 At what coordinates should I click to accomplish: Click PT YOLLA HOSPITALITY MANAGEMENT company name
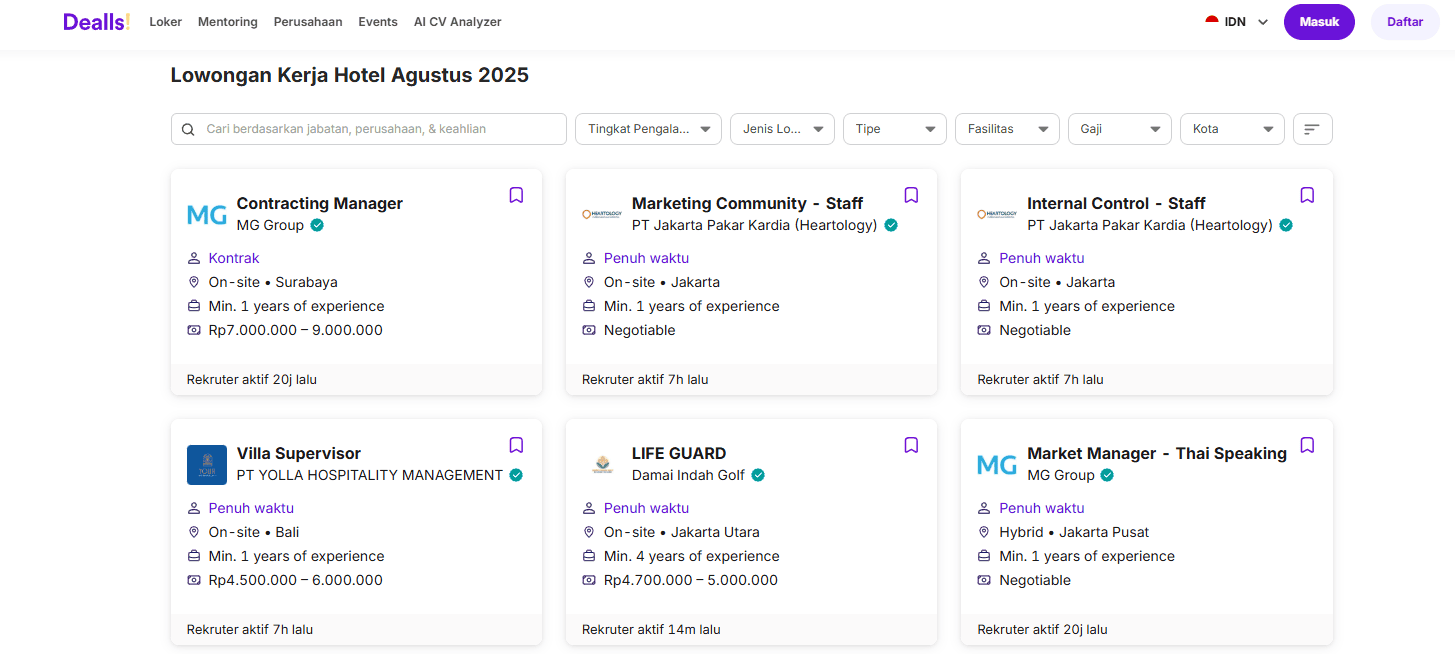(370, 475)
